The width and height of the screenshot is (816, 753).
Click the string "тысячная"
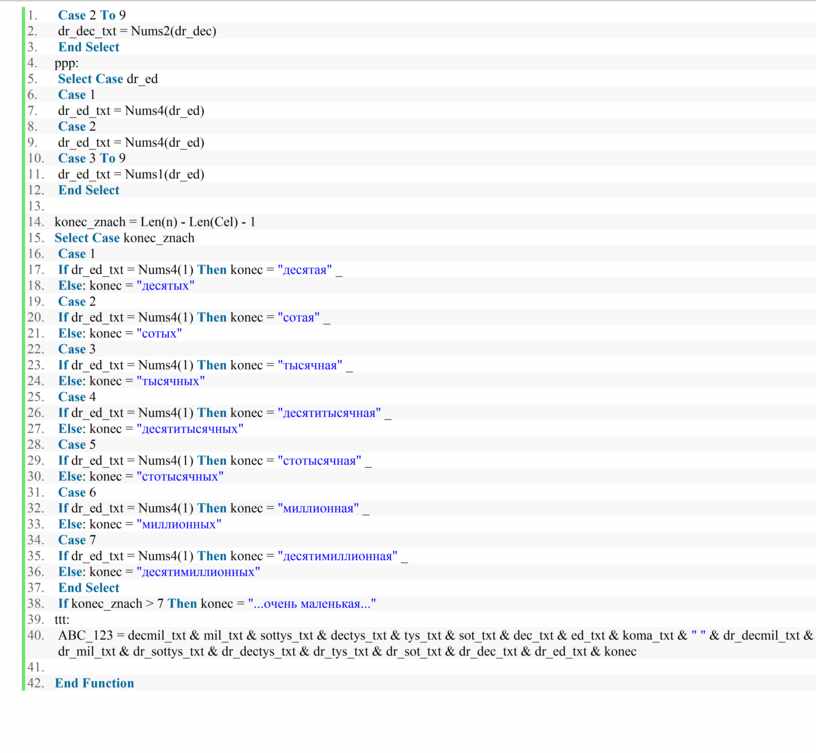[310, 365]
